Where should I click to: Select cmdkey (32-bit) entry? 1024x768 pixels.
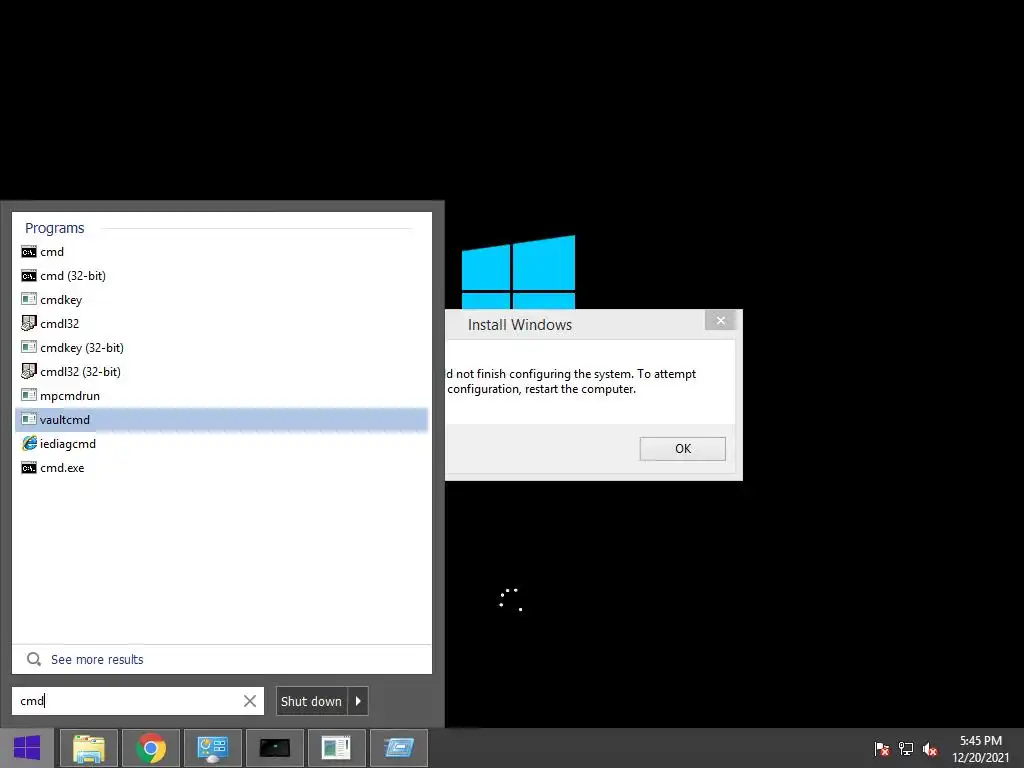coord(221,348)
